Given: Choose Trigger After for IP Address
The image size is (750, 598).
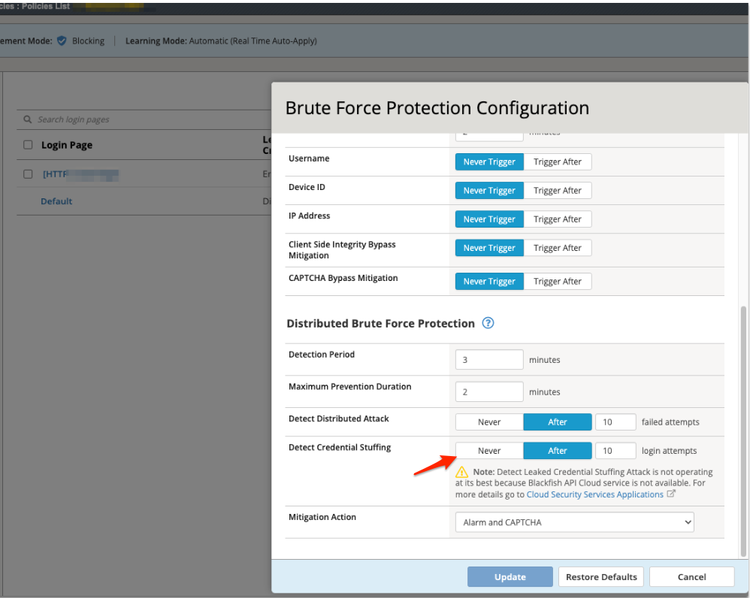Looking at the screenshot, I should [x=557, y=219].
